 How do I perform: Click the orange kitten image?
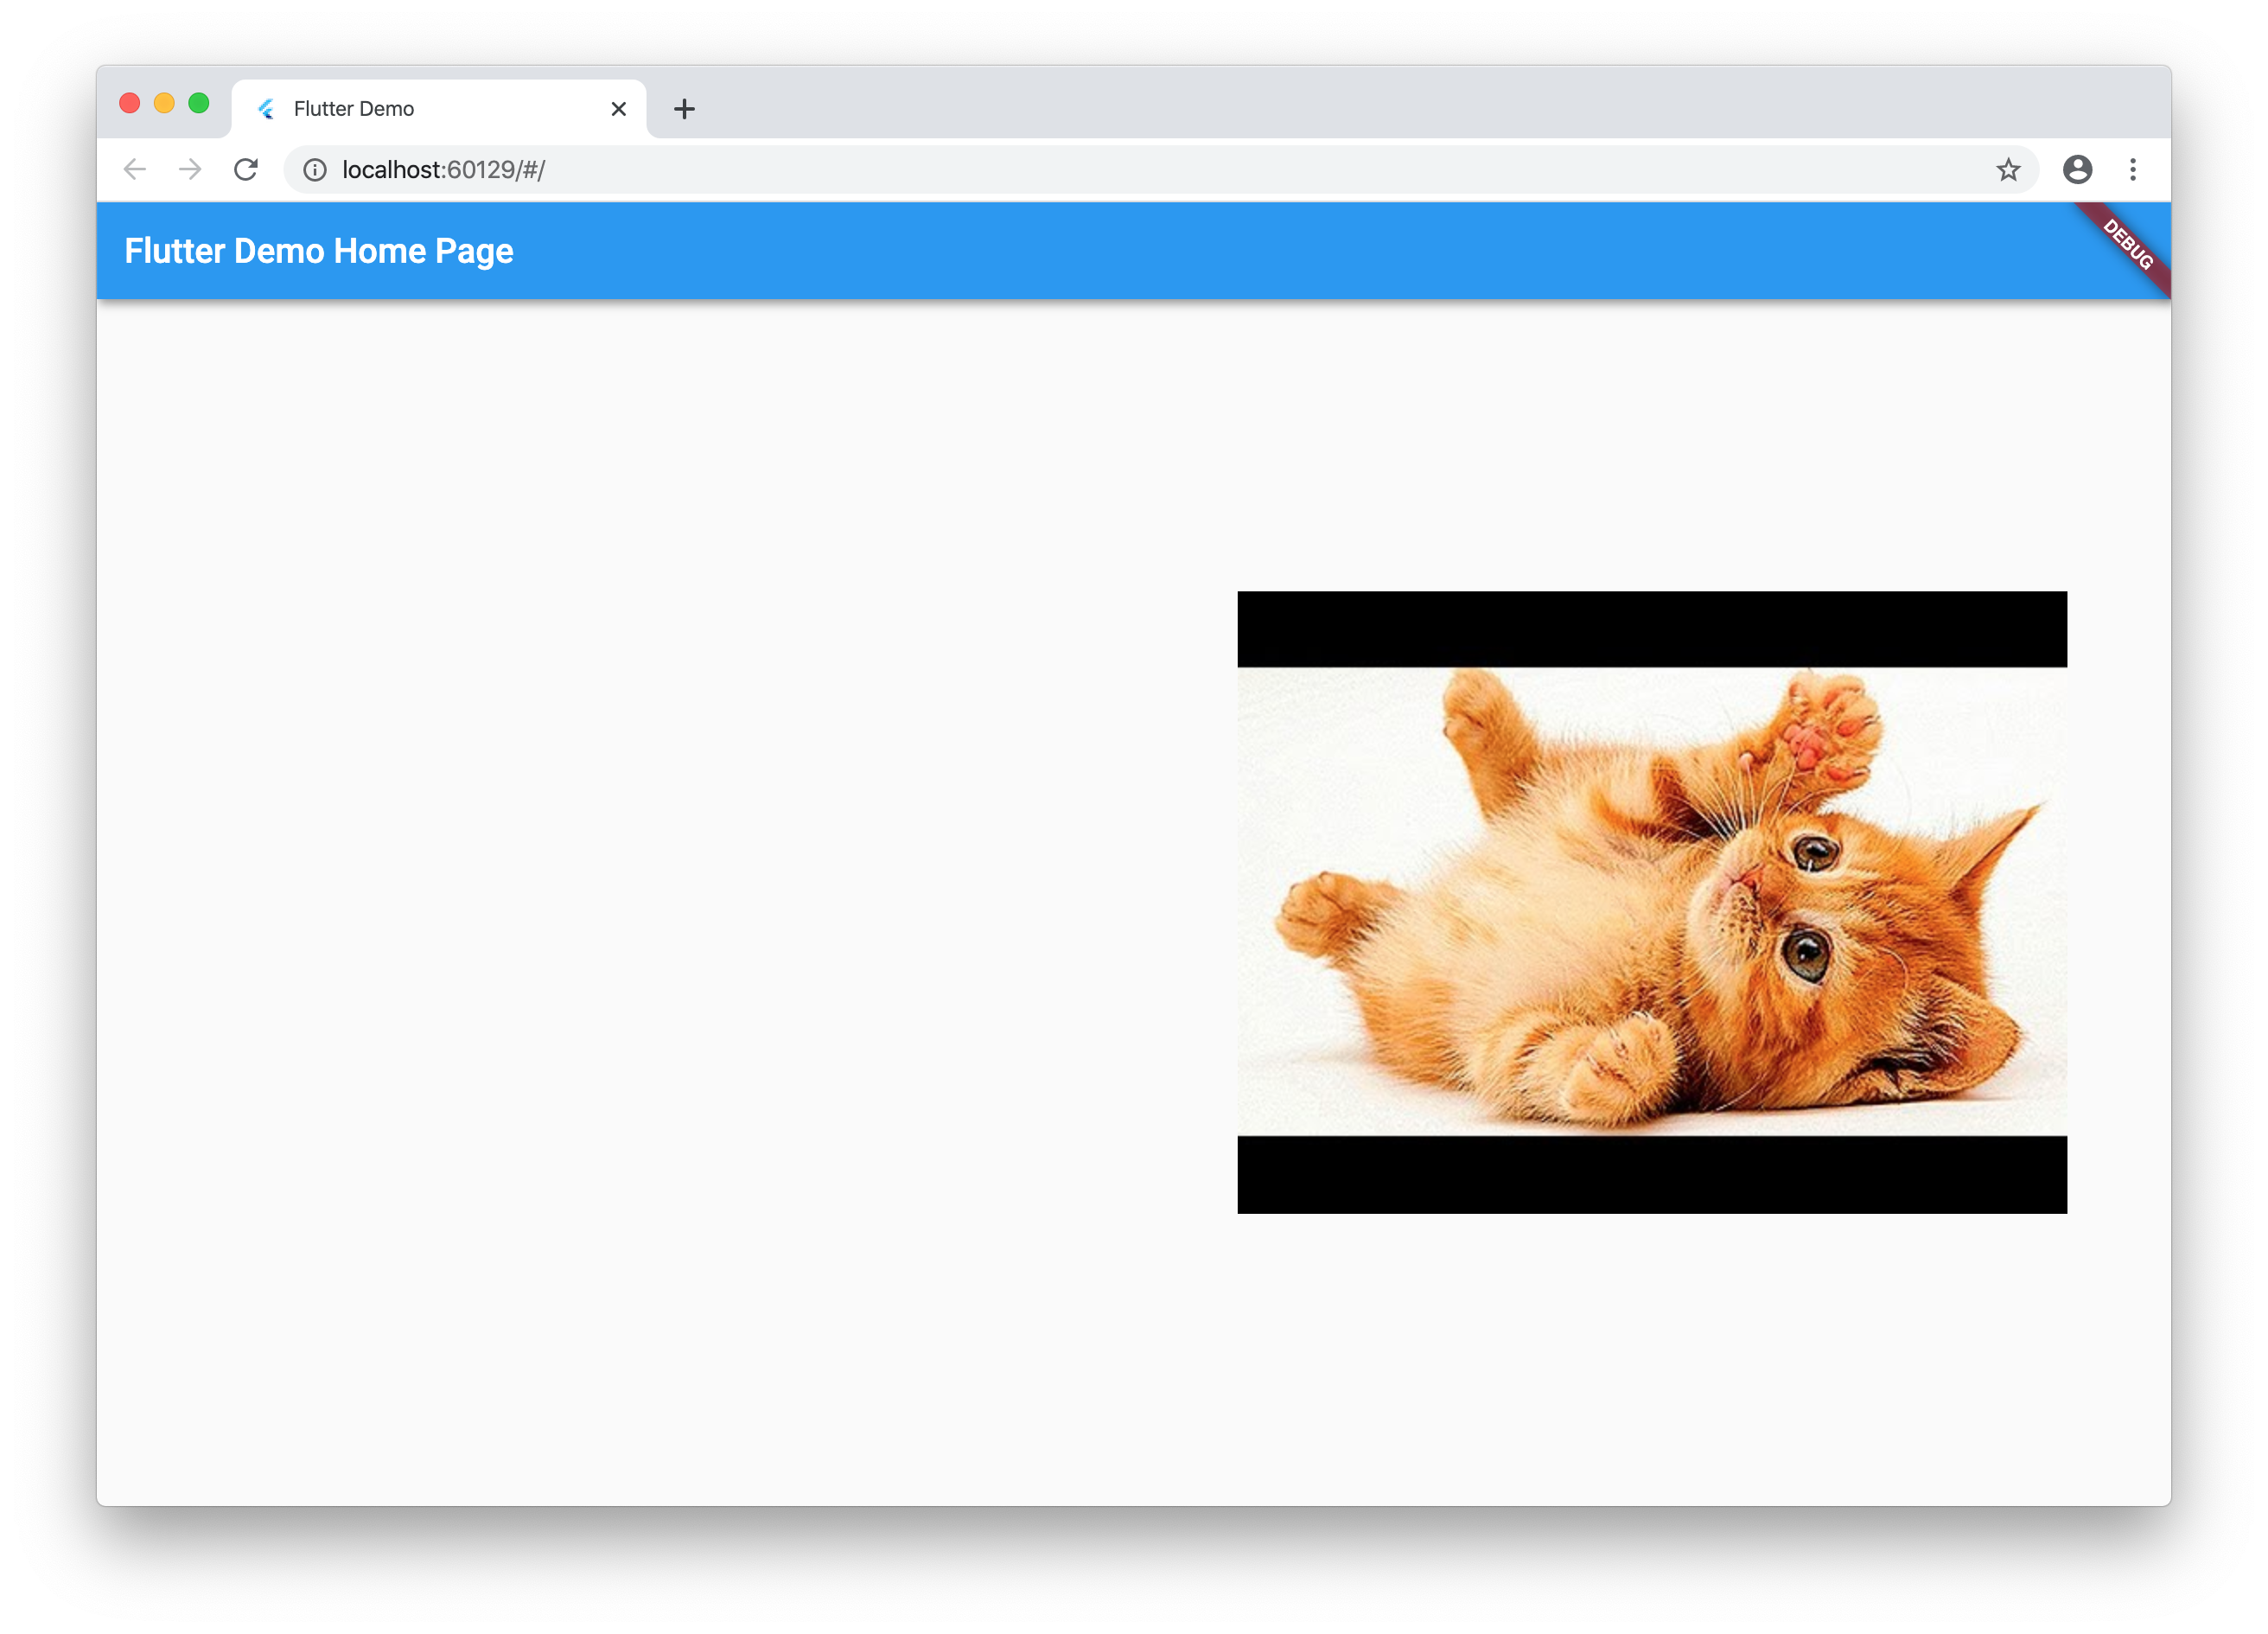click(1652, 902)
